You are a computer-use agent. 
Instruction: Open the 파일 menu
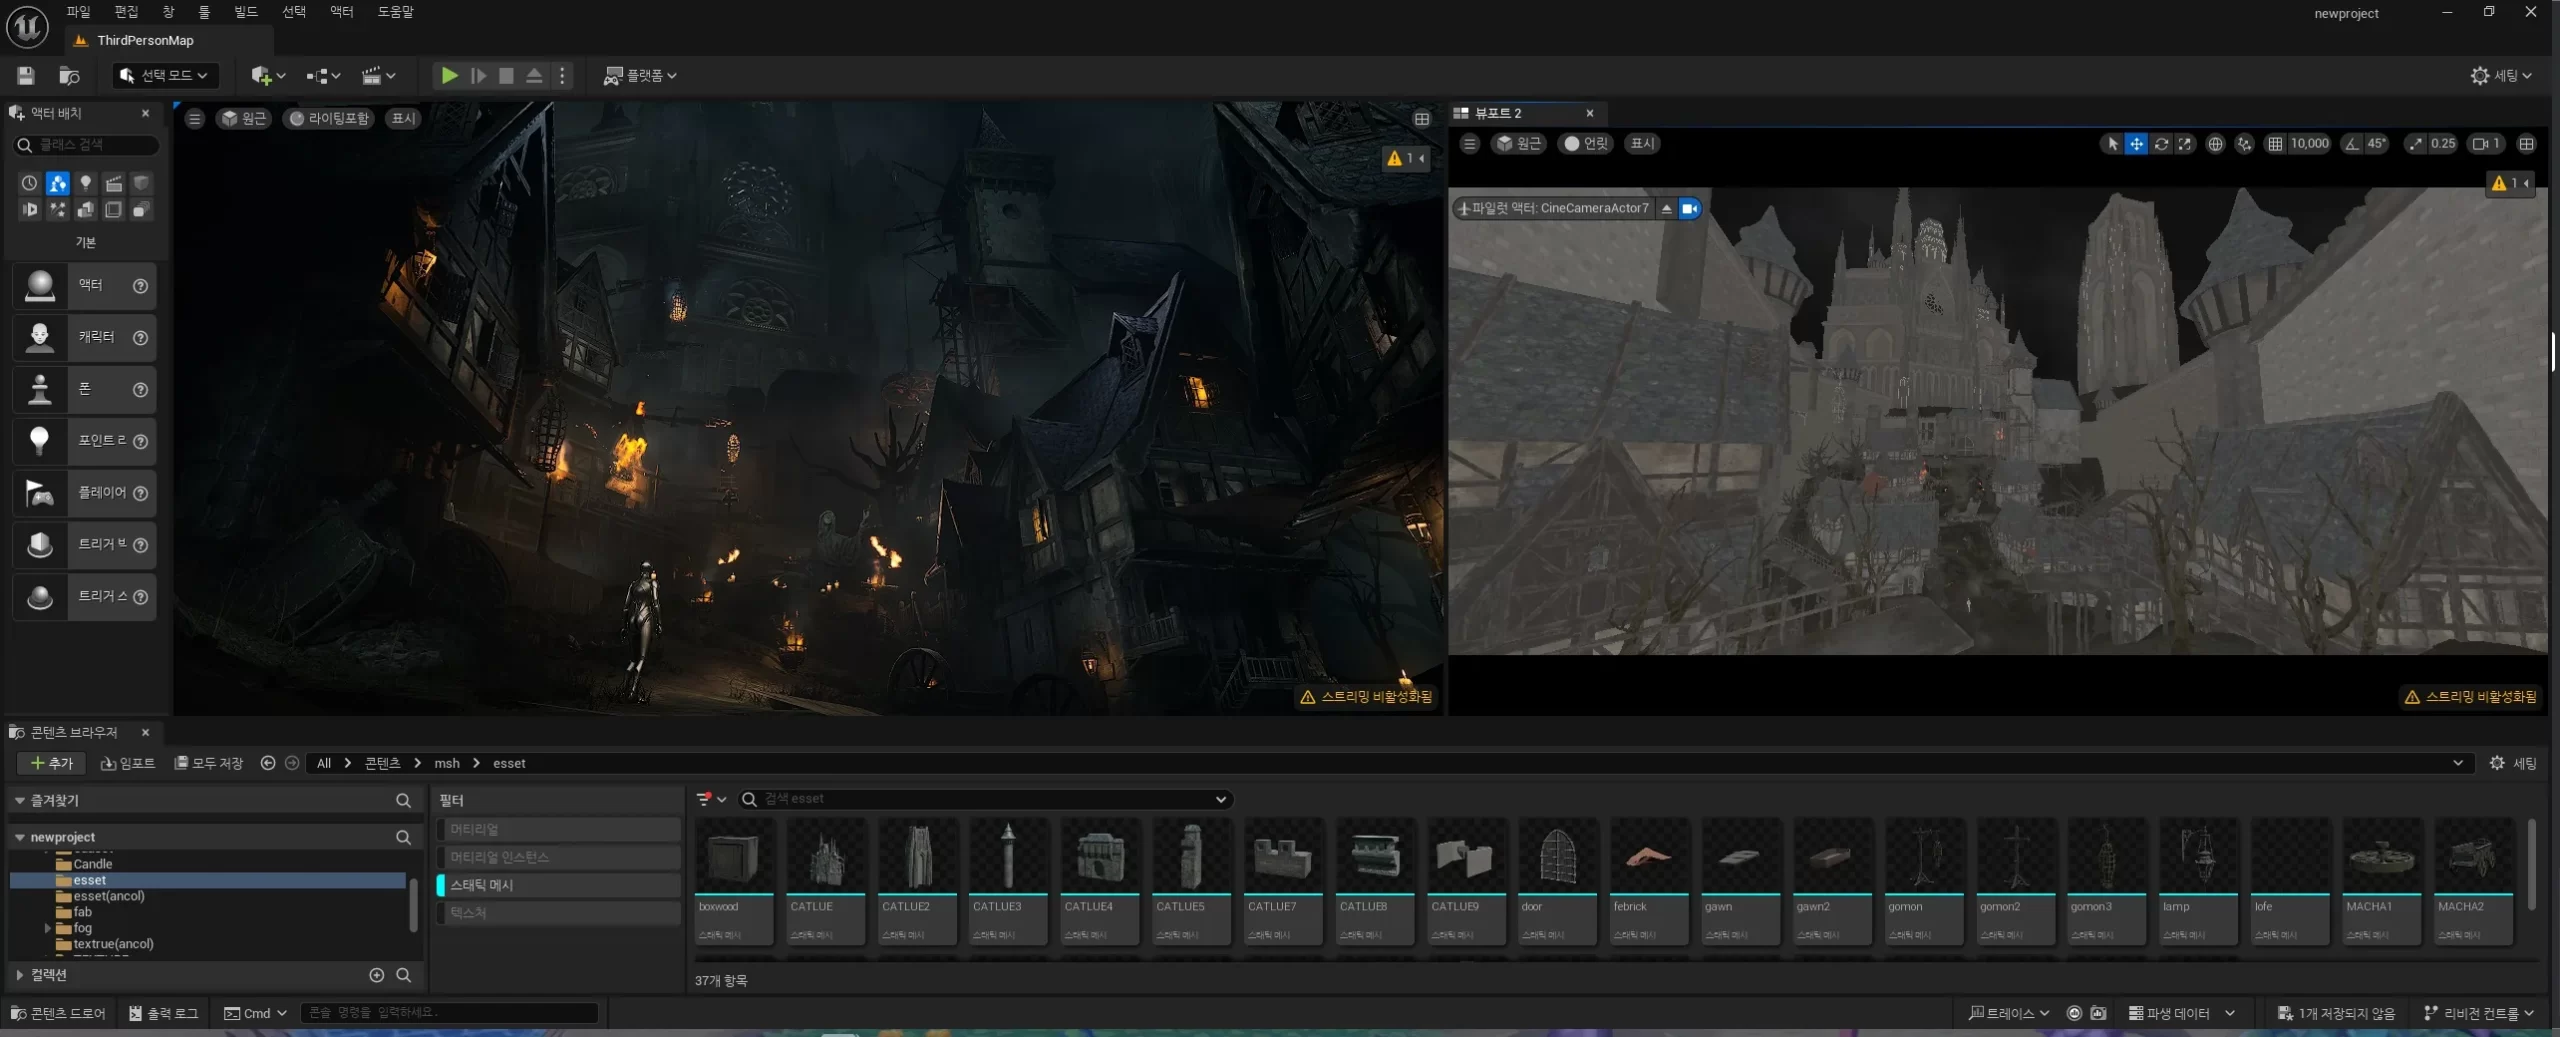coord(78,12)
